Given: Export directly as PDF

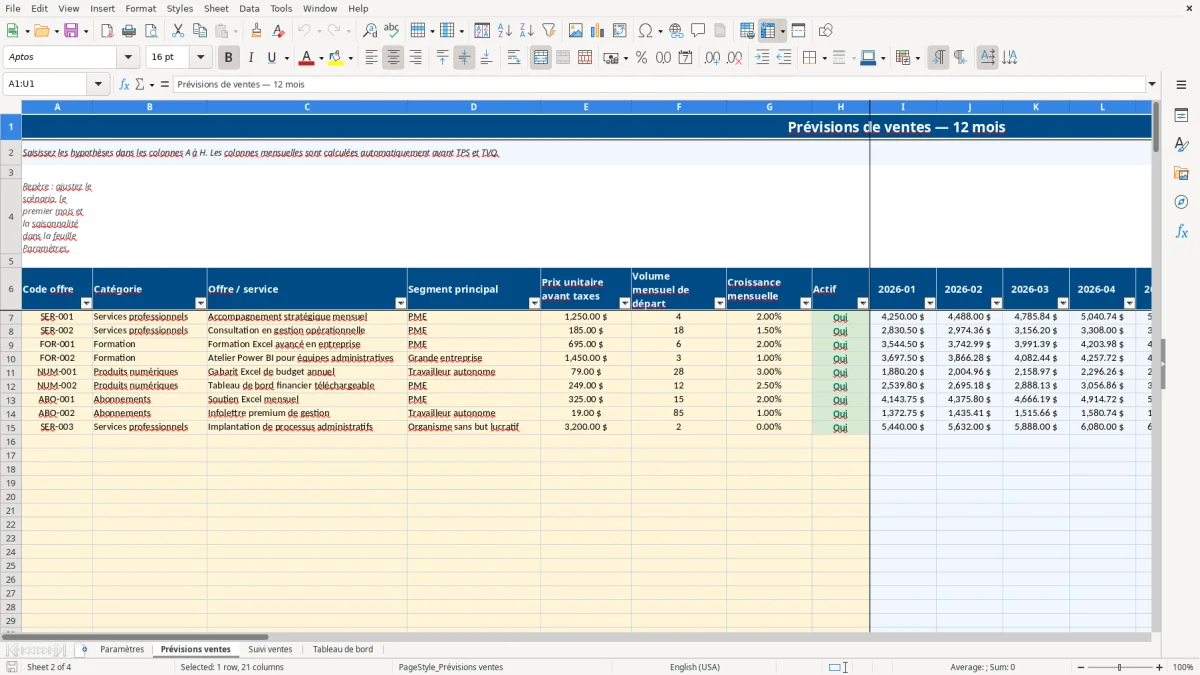Looking at the screenshot, I should point(107,31).
